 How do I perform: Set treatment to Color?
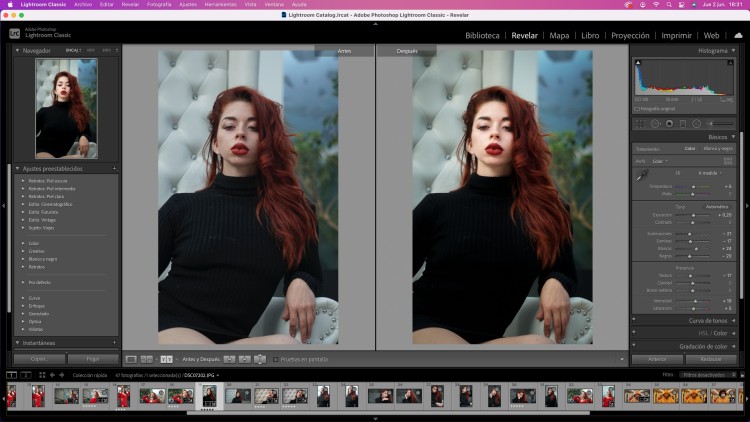690,149
